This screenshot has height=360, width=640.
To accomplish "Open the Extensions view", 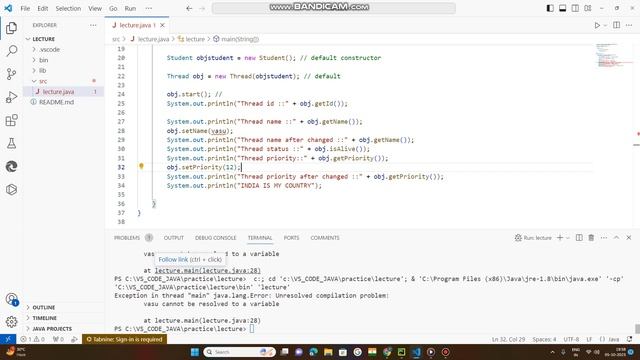I will click(x=11, y=120).
